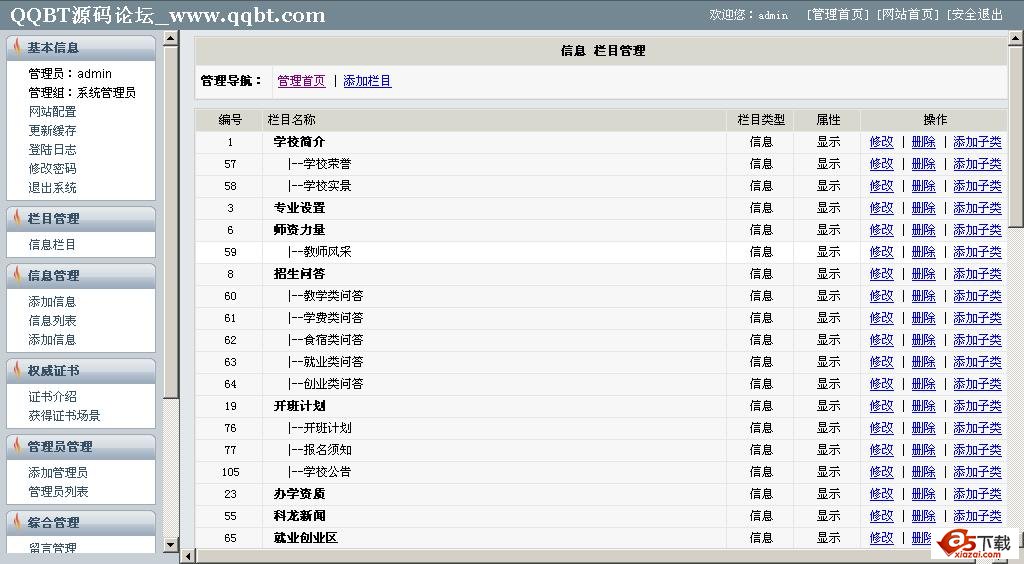Click 修改 for 学校简介 row

tap(881, 142)
